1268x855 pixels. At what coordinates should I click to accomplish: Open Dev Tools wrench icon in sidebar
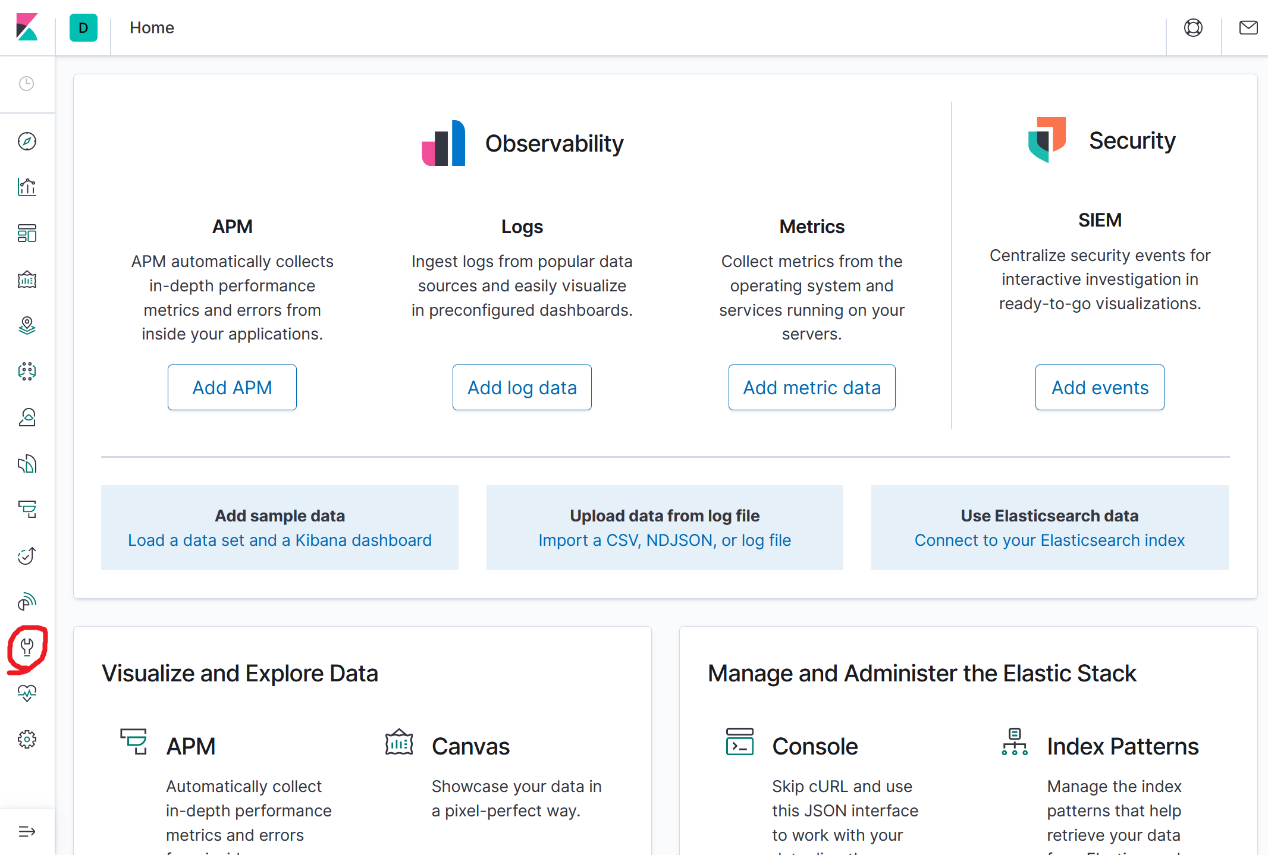[27, 647]
